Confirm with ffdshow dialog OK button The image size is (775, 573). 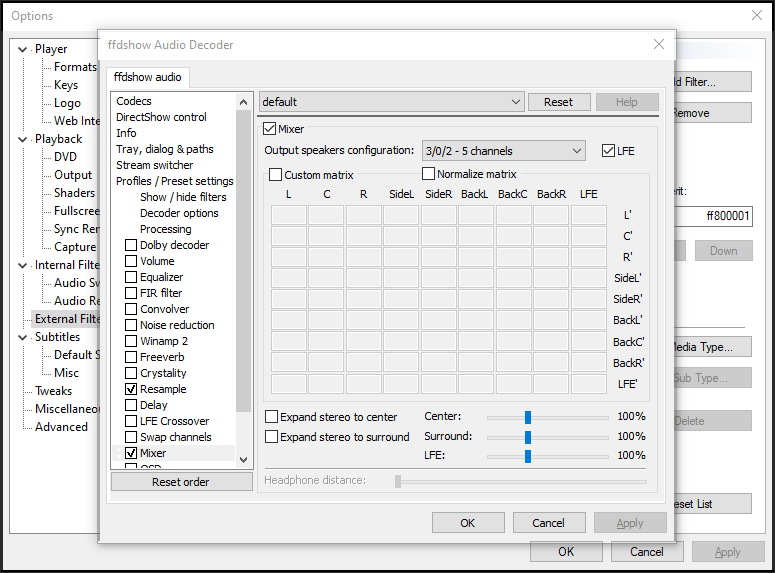point(468,523)
